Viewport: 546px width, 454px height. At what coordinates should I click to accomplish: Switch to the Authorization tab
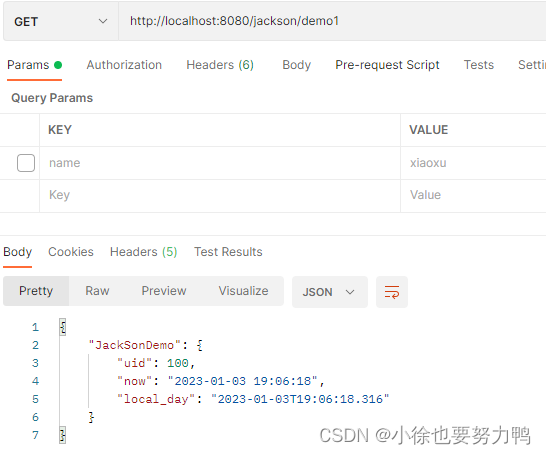[x=124, y=65]
